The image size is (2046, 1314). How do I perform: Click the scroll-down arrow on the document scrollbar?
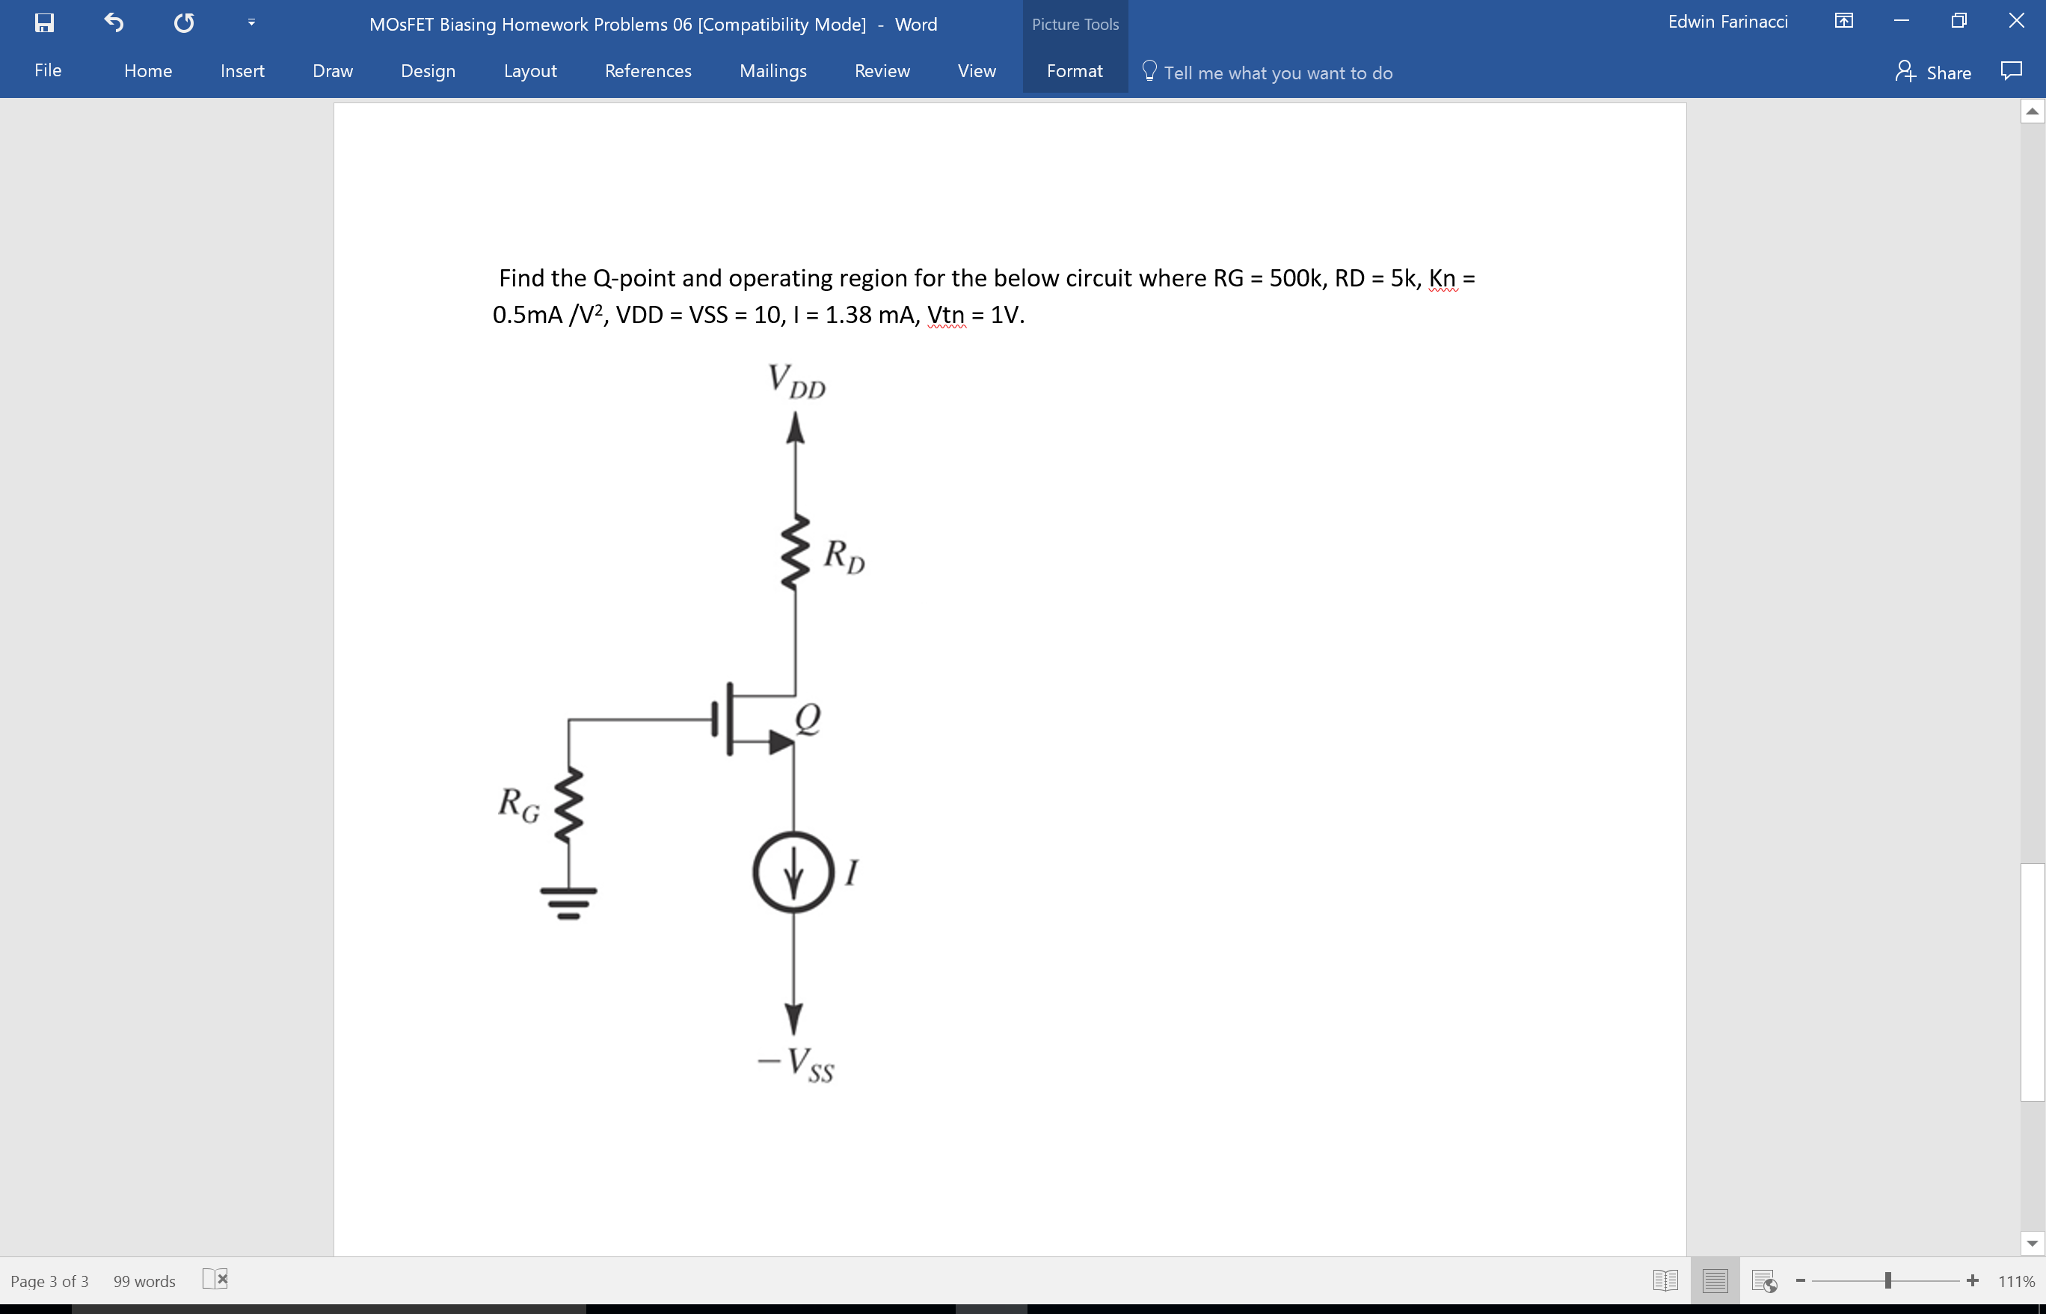click(x=2031, y=1243)
